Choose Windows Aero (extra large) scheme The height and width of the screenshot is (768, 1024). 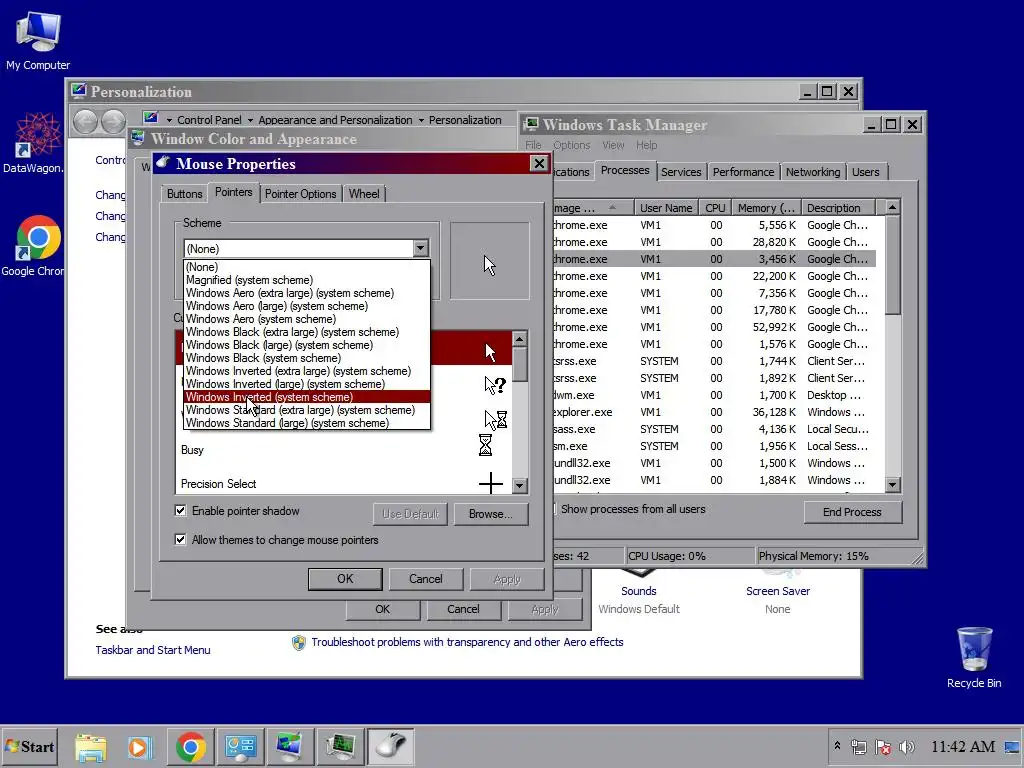(x=307, y=293)
